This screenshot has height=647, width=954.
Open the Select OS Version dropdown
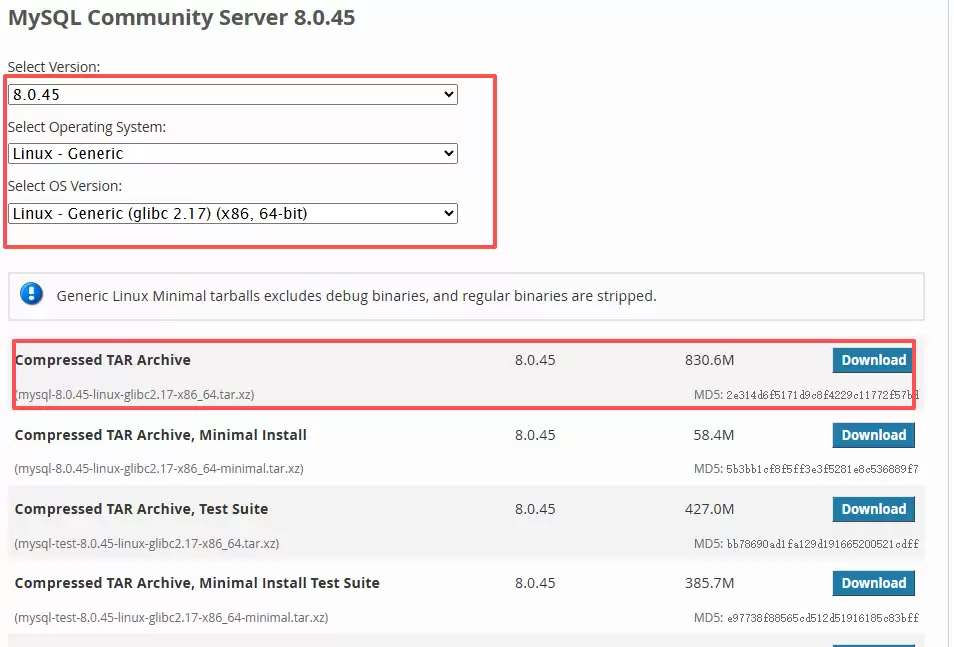232,213
